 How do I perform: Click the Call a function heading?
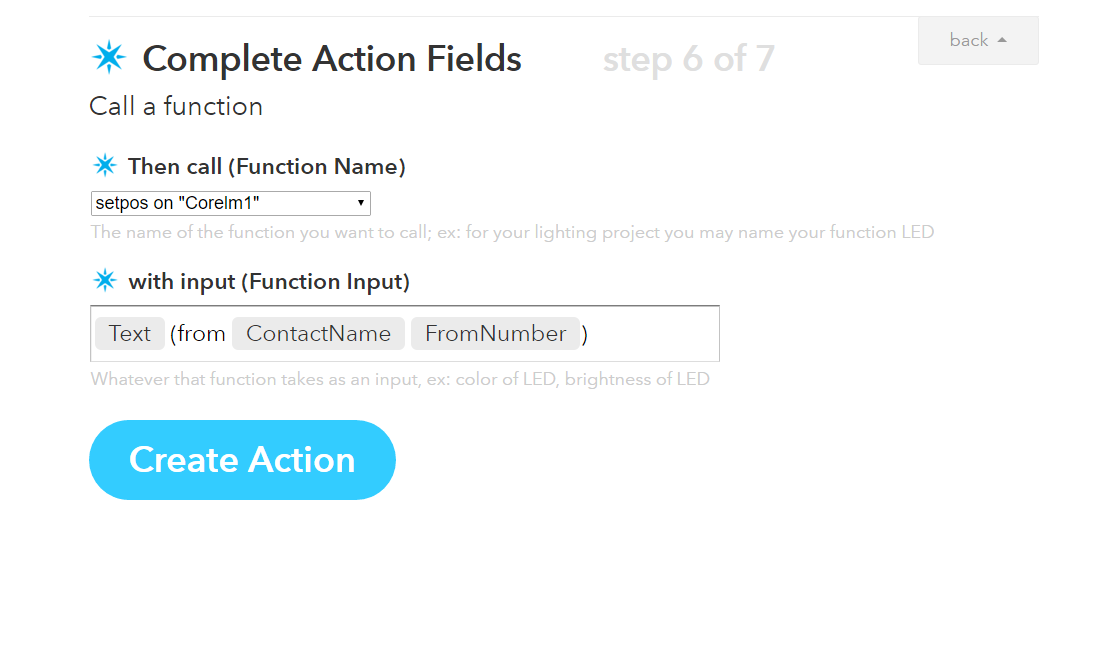pos(176,106)
